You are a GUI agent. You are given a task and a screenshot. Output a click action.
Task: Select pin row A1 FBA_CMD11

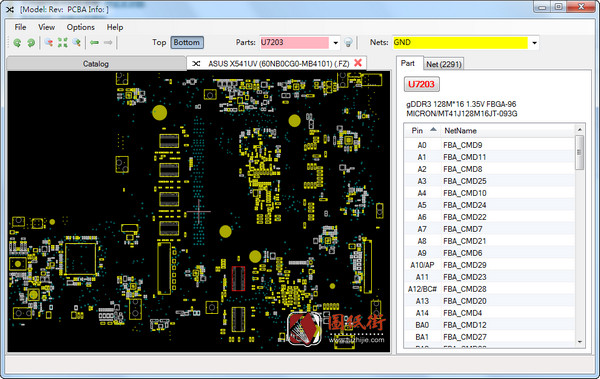click(x=489, y=157)
